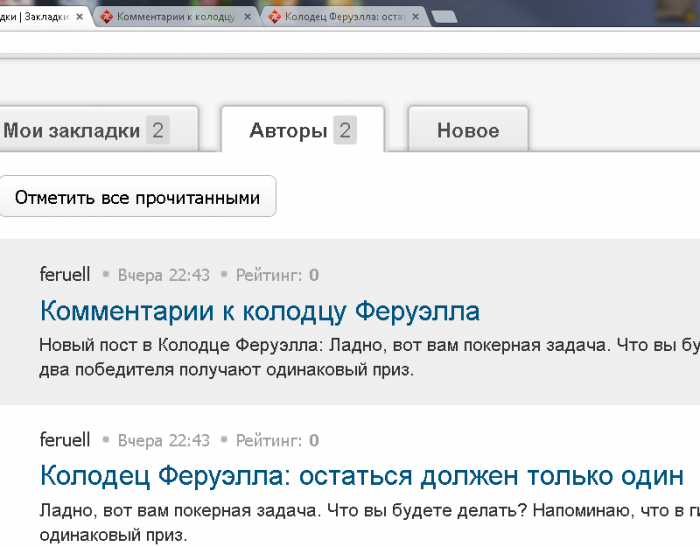This screenshot has width=700, height=547.
Task: Click the feruell author name above Комментарии post
Action: 65,274
